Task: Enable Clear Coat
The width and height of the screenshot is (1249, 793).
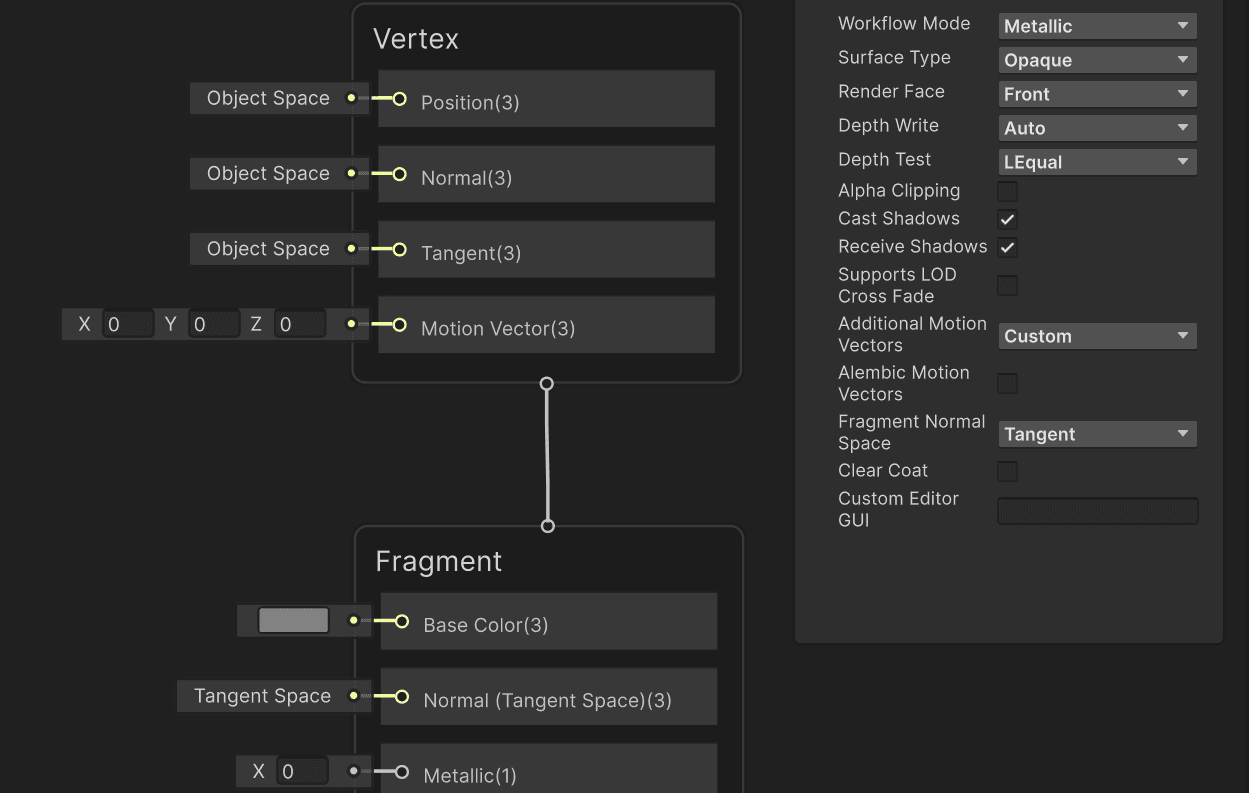Action: point(1007,471)
